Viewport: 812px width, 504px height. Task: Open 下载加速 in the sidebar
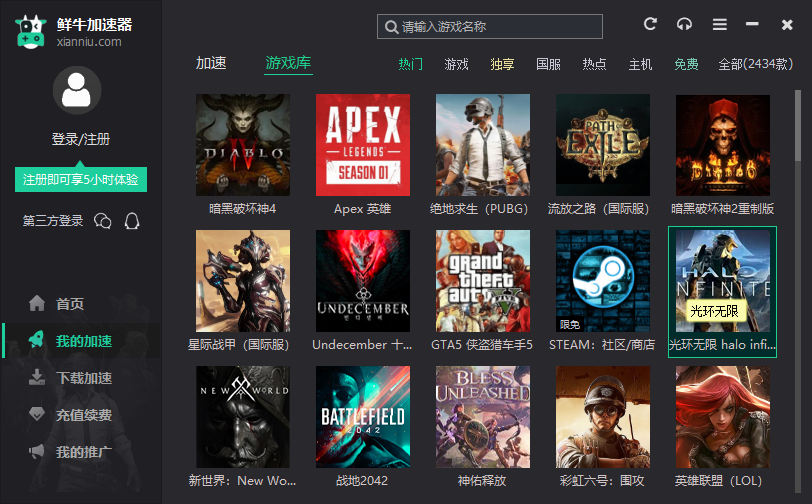pyautogui.click(x=83, y=378)
